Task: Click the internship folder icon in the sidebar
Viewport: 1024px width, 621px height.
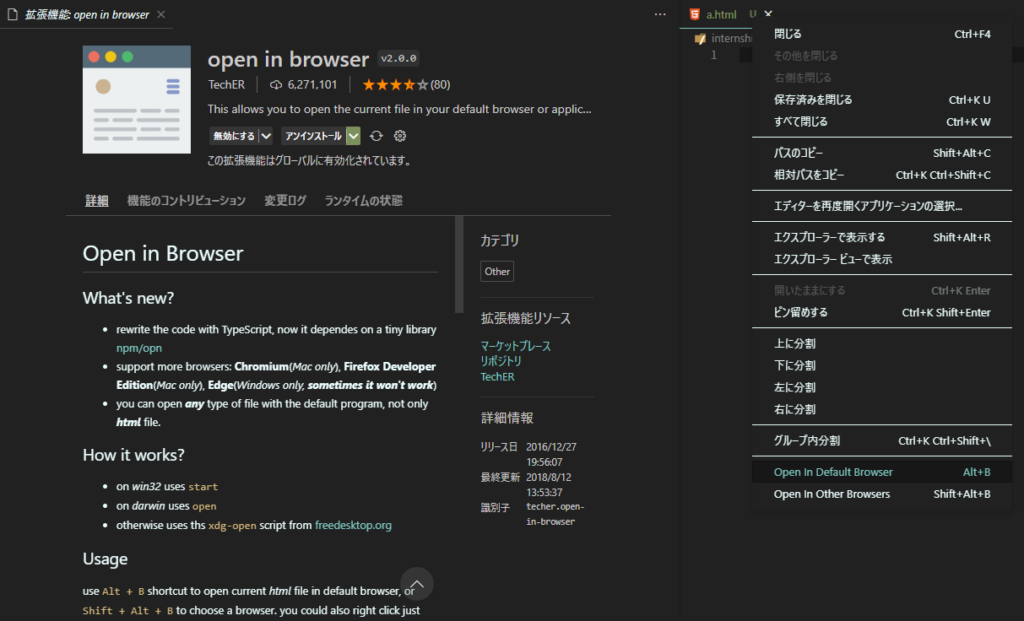Action: (701, 38)
